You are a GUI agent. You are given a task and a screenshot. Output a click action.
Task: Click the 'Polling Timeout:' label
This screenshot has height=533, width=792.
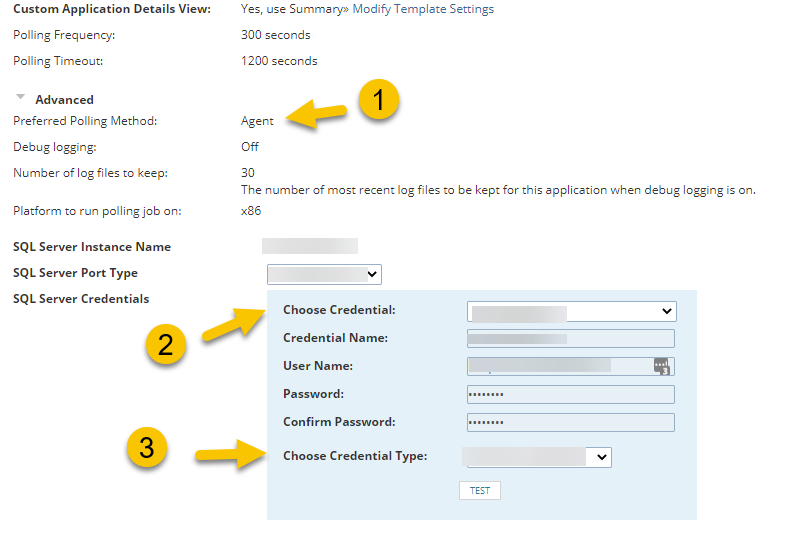(x=58, y=61)
